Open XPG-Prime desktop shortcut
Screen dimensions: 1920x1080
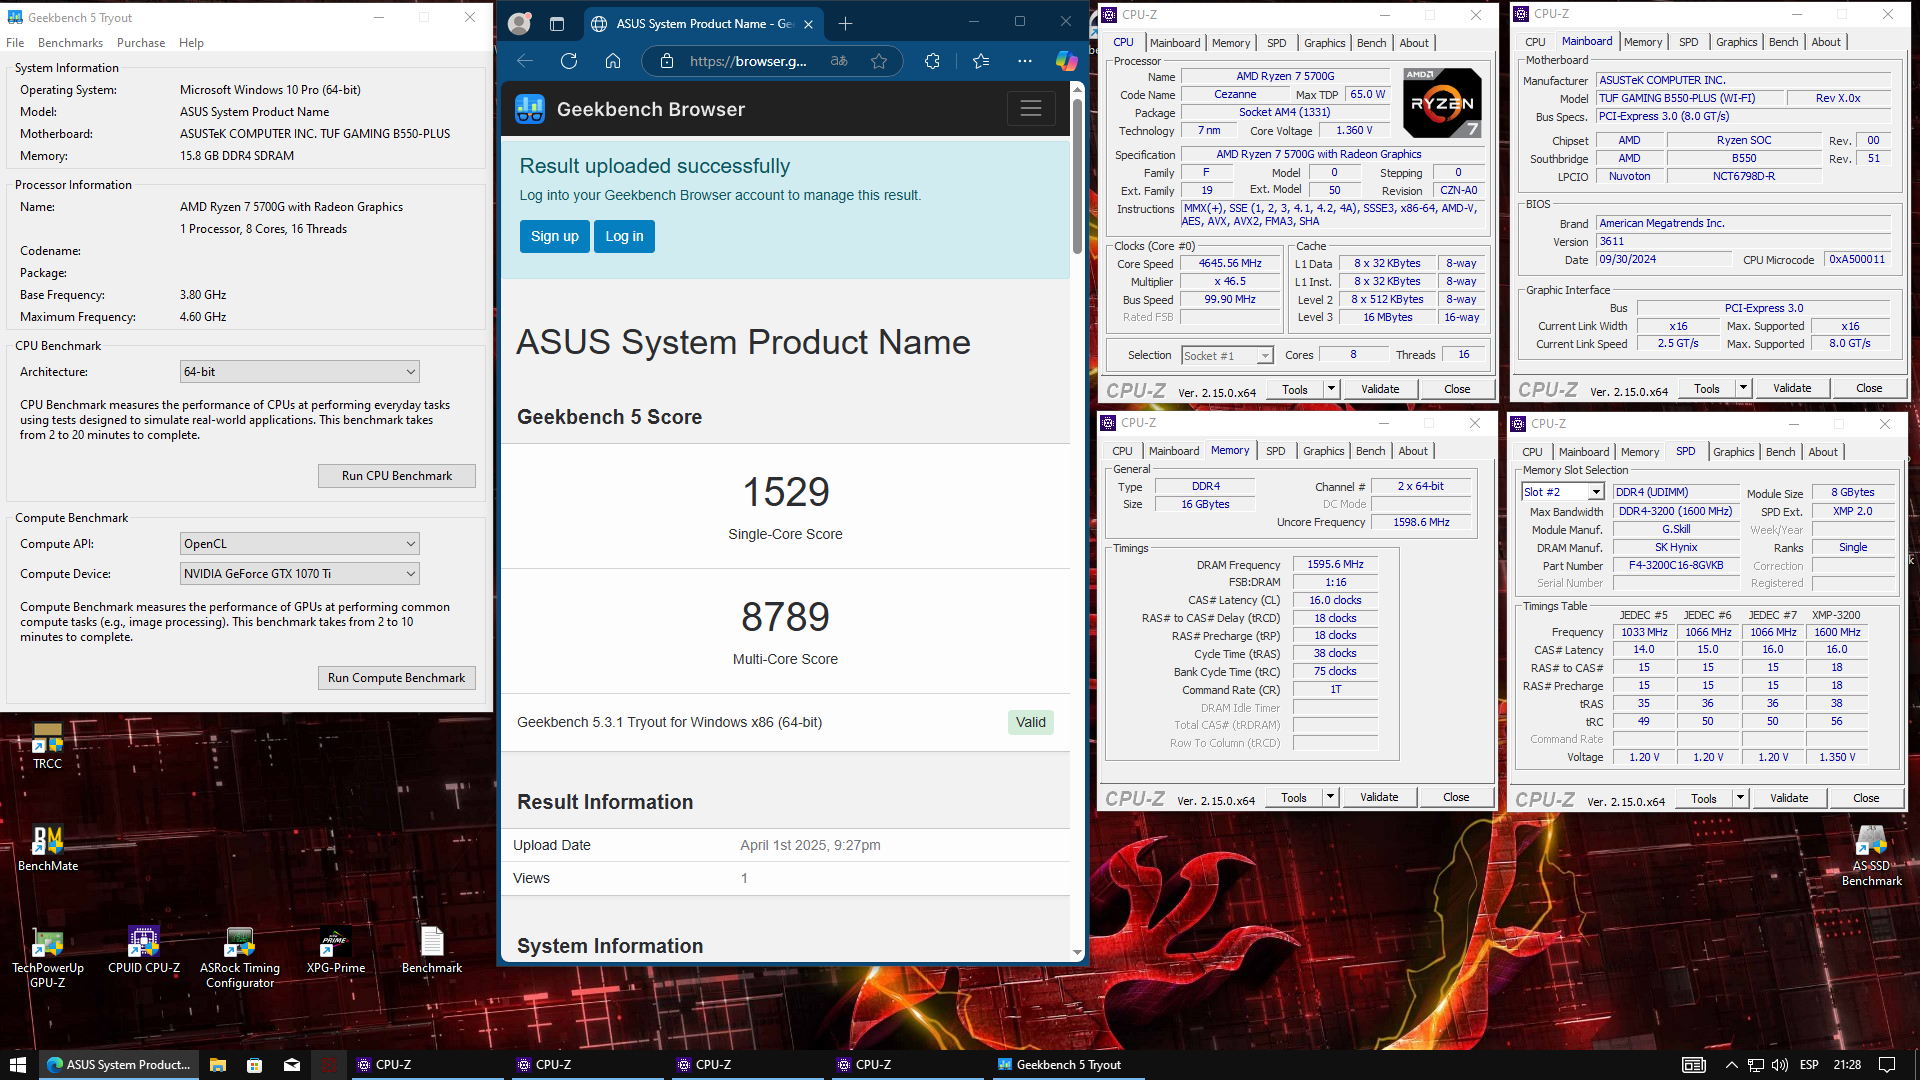(335, 950)
